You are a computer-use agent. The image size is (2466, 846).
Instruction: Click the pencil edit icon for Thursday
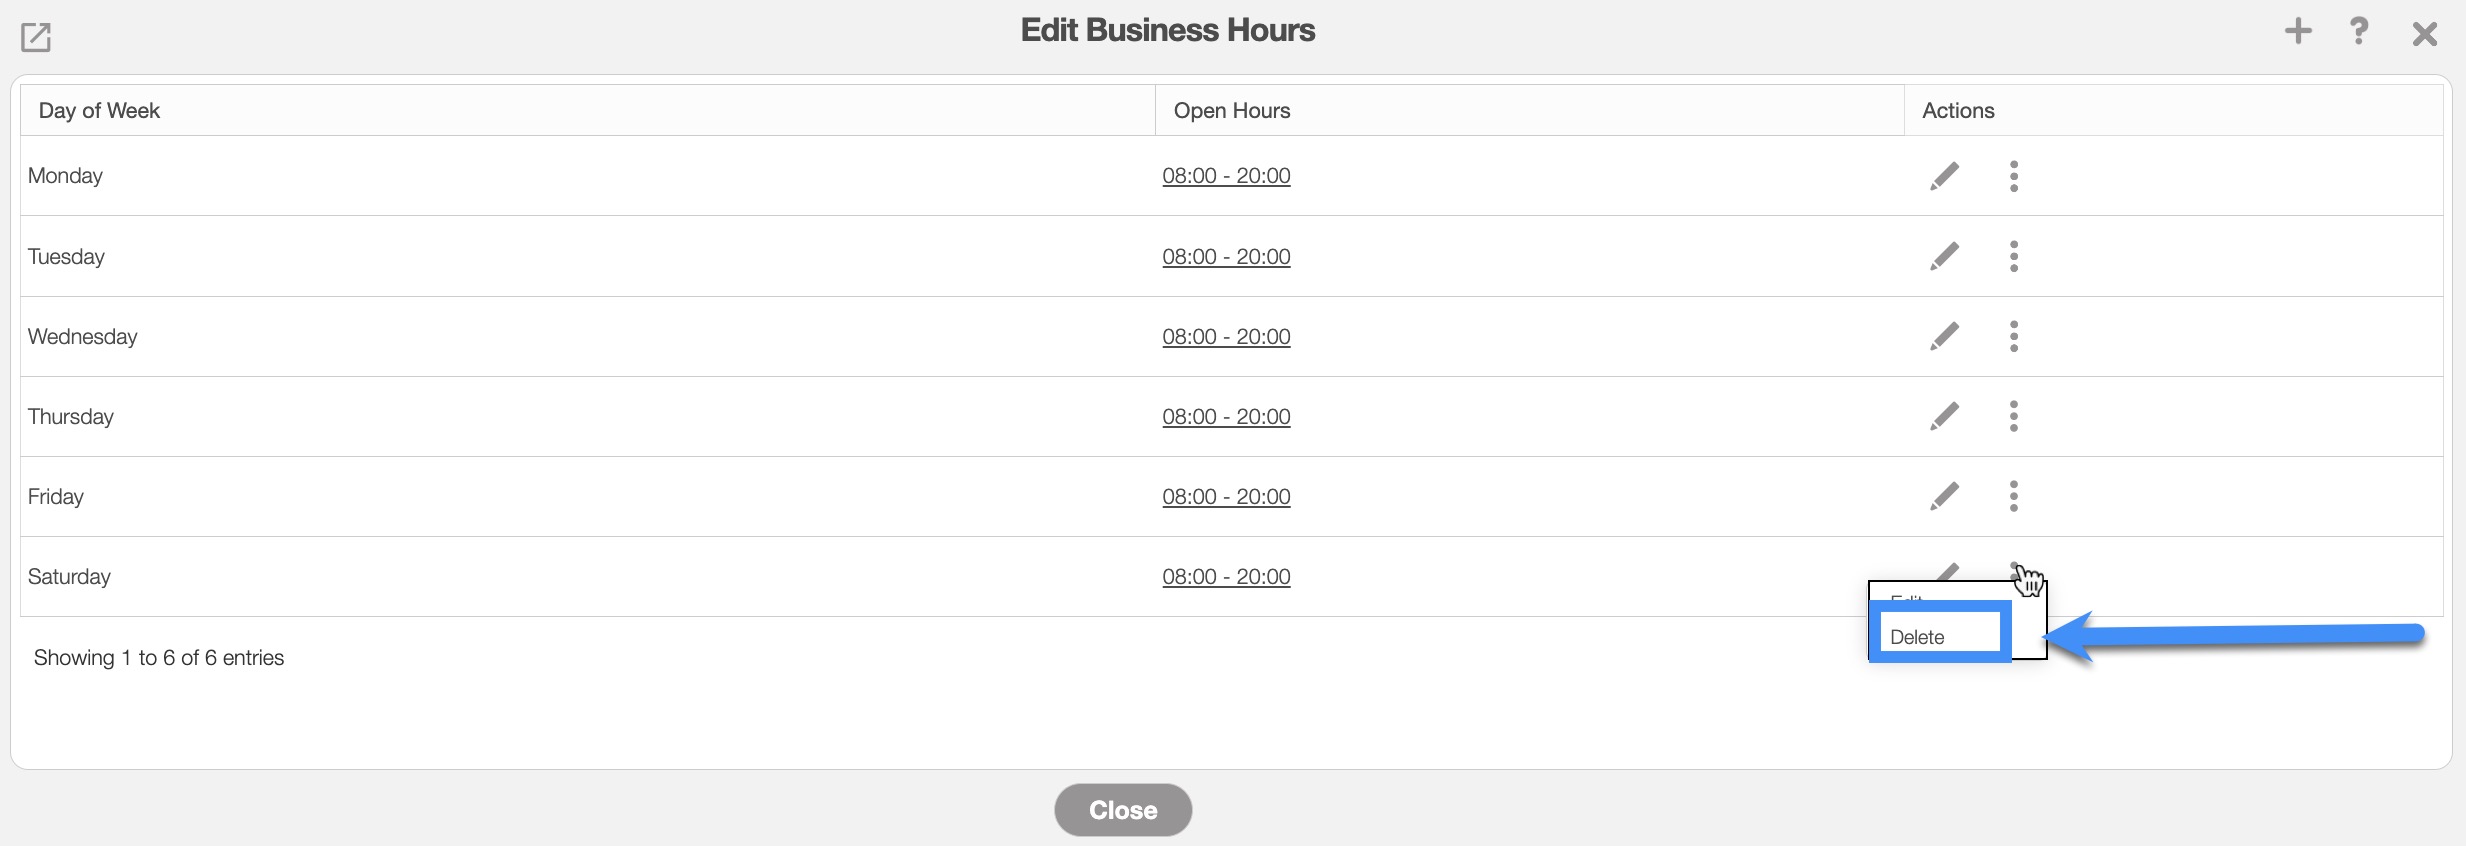point(1944,416)
